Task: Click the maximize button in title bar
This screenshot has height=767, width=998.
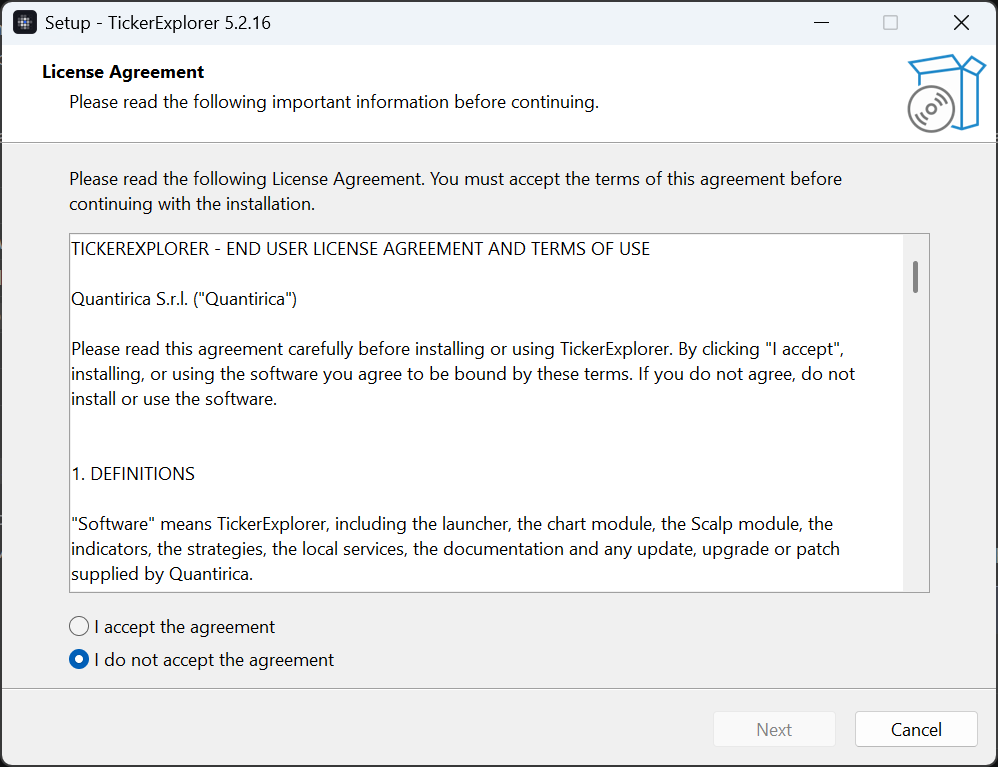Action: click(x=890, y=23)
